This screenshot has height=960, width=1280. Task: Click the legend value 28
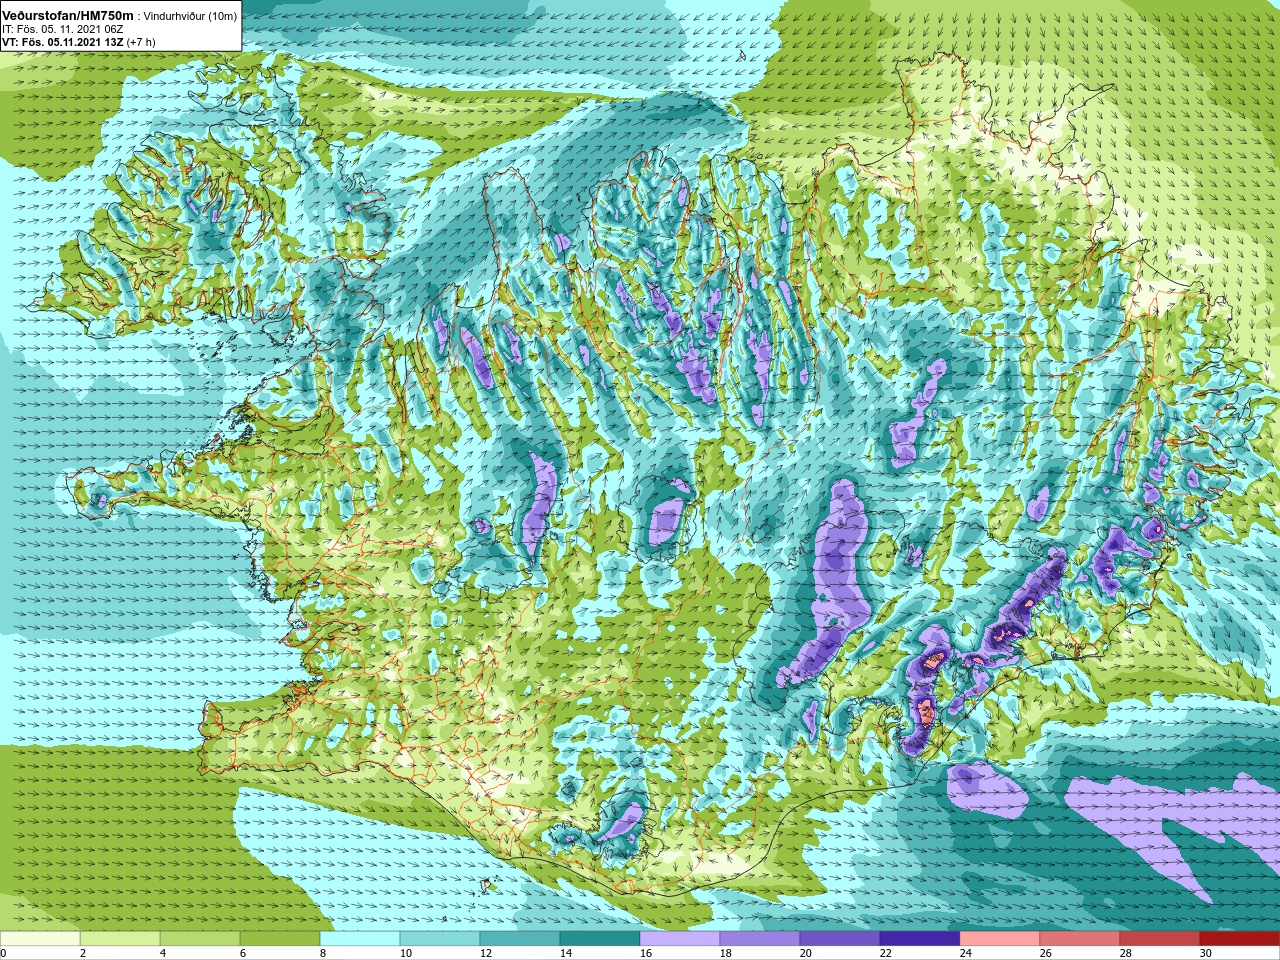(1125, 953)
